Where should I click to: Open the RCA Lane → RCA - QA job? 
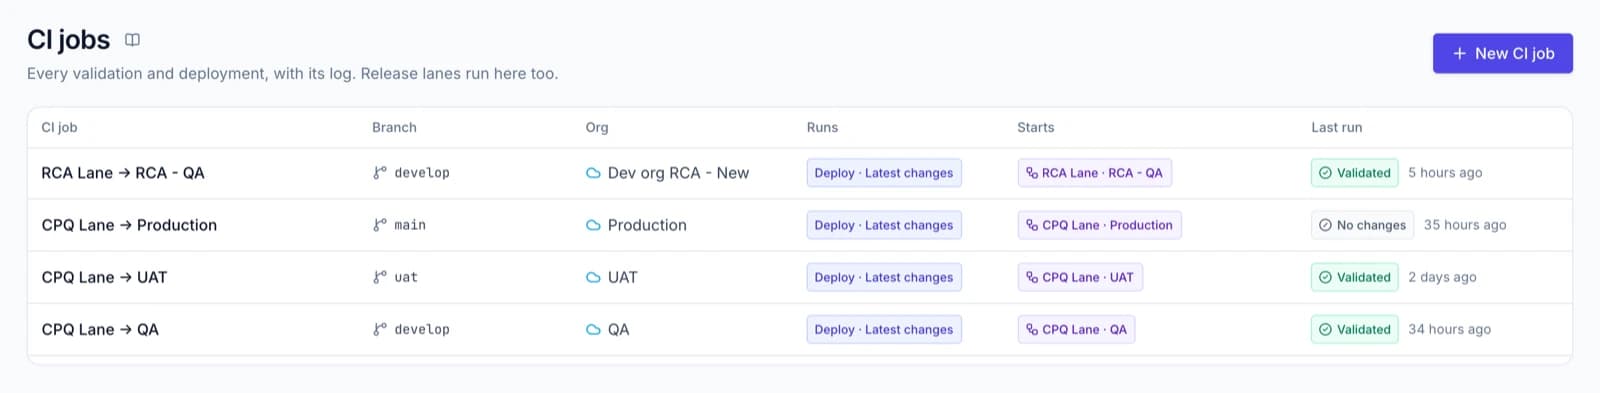point(123,173)
